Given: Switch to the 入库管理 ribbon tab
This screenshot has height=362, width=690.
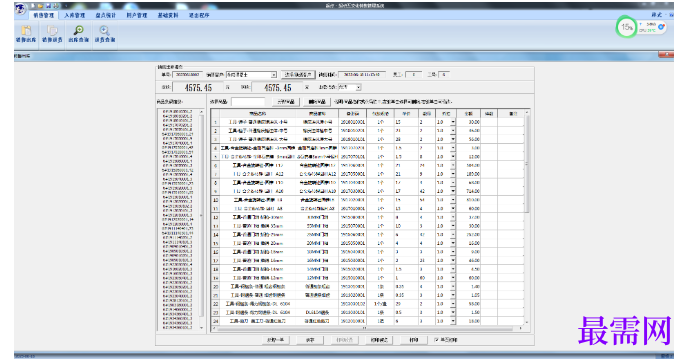Looking at the screenshot, I should tap(74, 15).
